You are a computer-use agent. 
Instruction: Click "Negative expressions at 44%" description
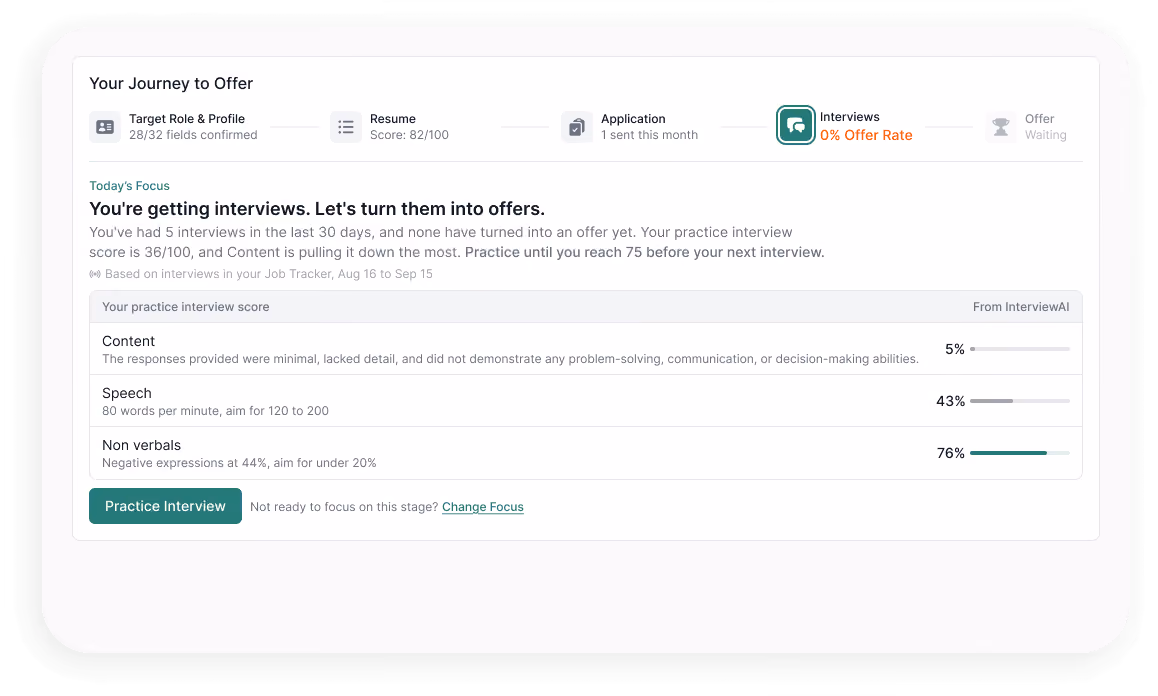click(239, 463)
